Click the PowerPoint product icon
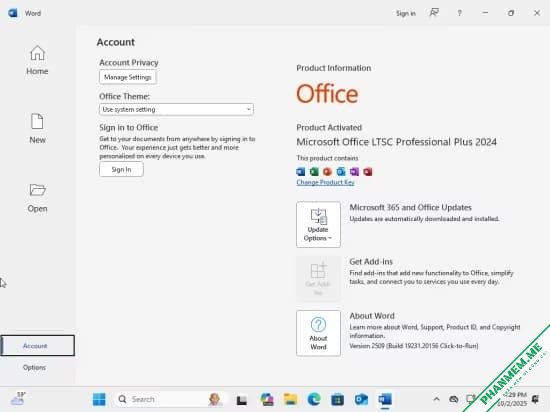Image resolution: width=550 pixels, height=412 pixels. (327, 172)
